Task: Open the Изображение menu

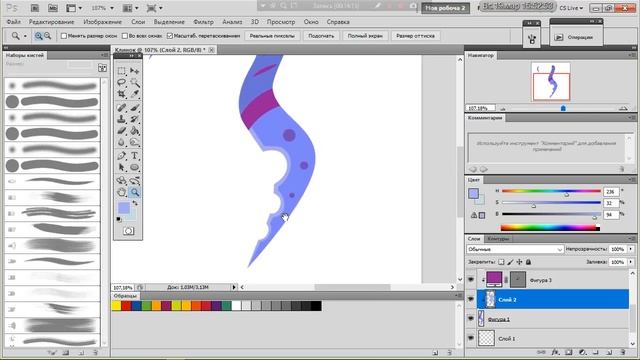Action: [102, 22]
